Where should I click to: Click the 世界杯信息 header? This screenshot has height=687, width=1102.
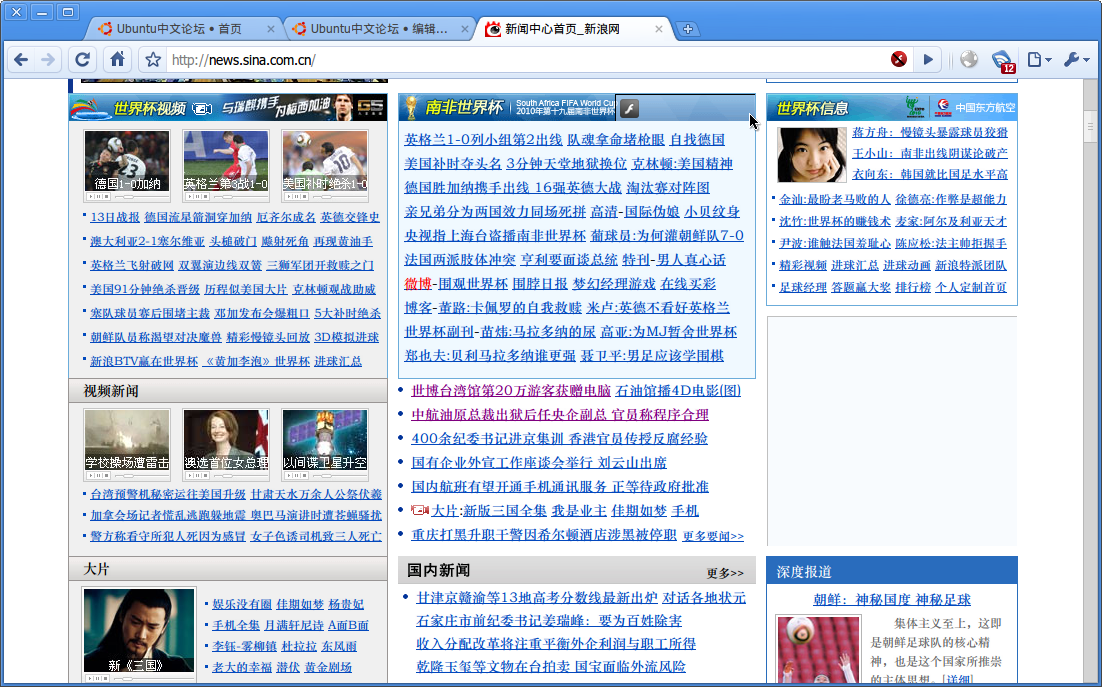pos(812,108)
